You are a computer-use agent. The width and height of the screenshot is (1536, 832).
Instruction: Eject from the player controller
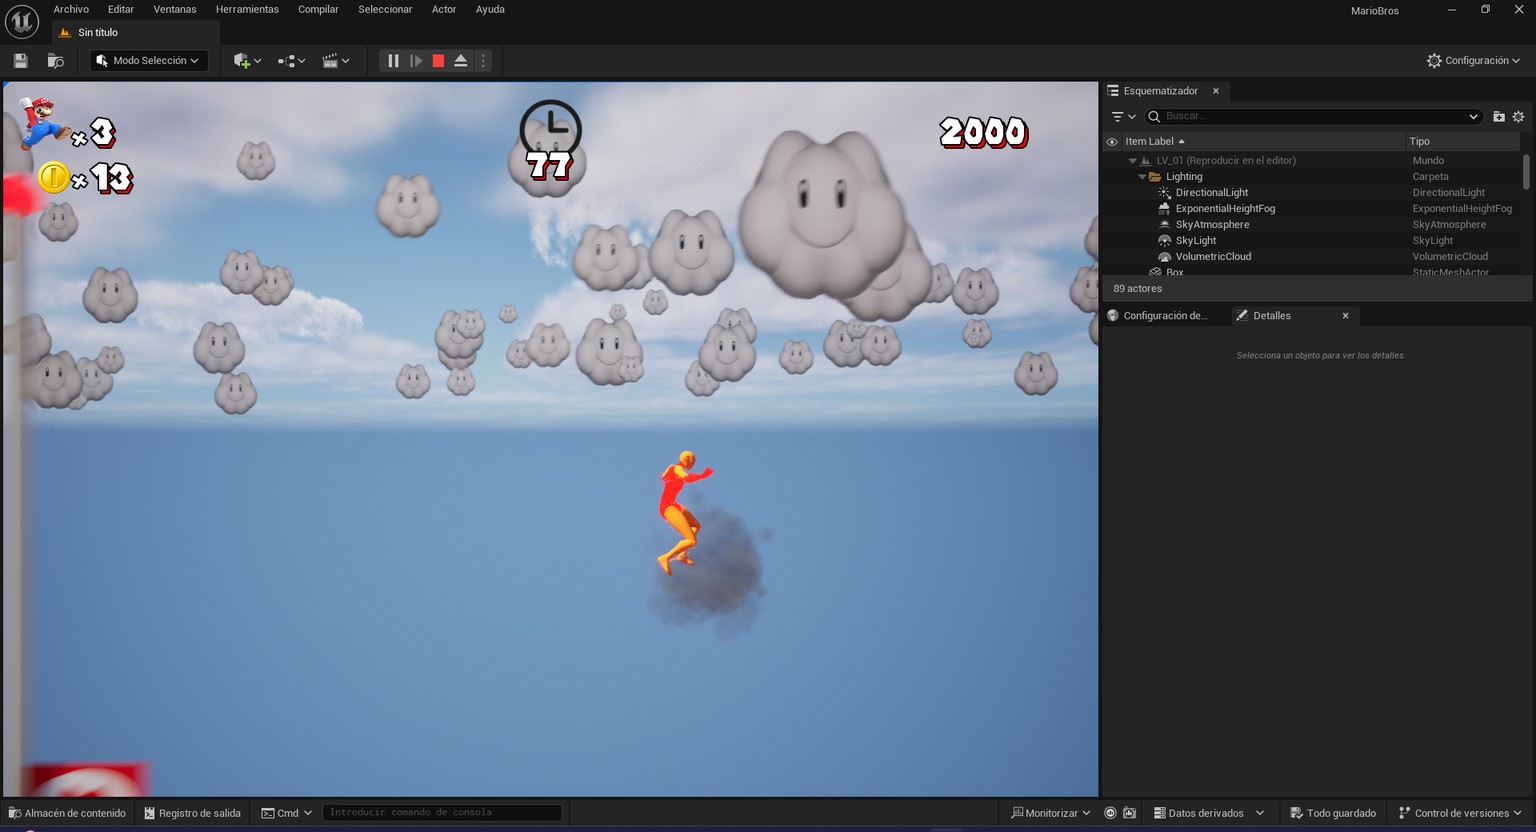tap(461, 61)
